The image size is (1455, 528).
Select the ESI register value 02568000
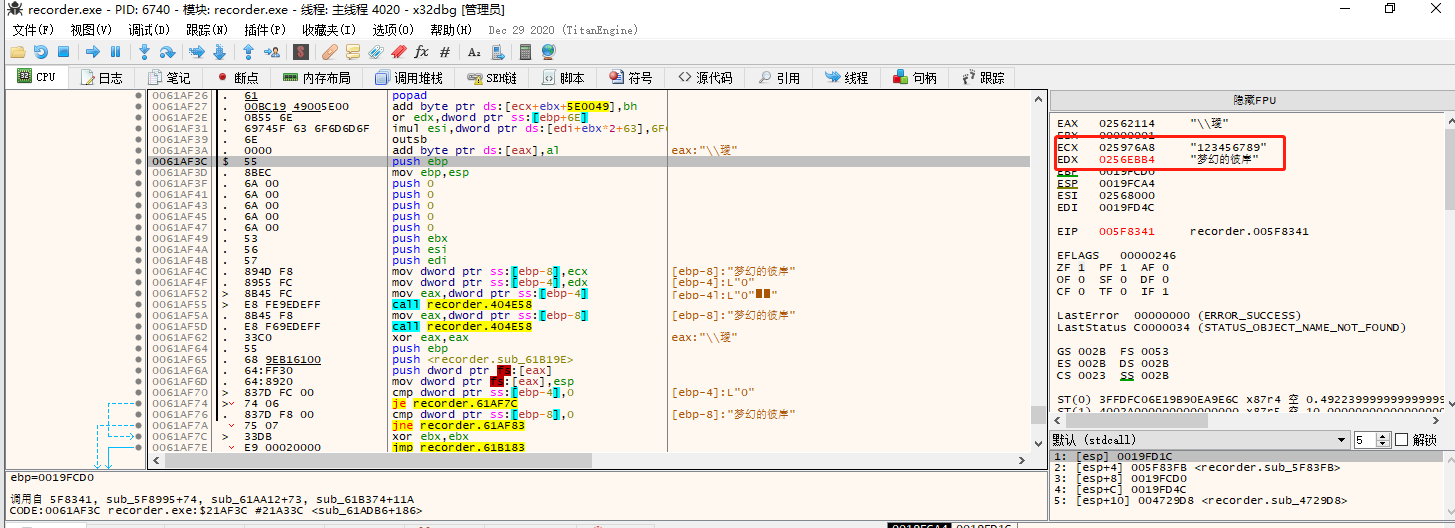pyautogui.click(x=1127, y=195)
